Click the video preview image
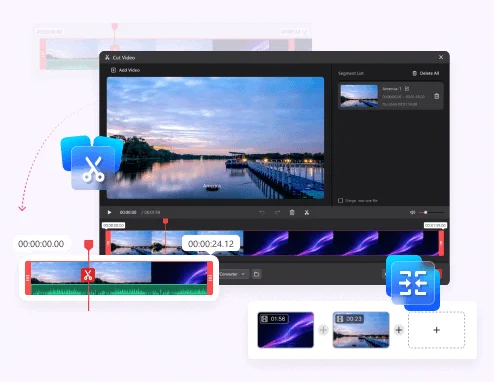Image resolution: width=494 pixels, height=382 pixels. point(215,138)
